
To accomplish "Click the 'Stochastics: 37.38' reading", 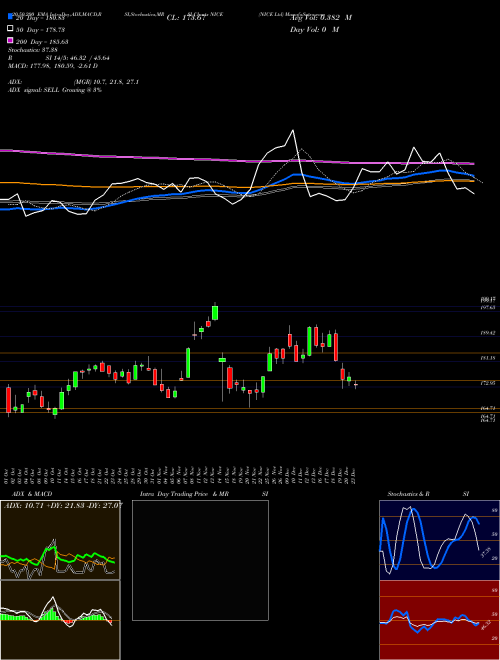I will pyautogui.click(x=33, y=50).
